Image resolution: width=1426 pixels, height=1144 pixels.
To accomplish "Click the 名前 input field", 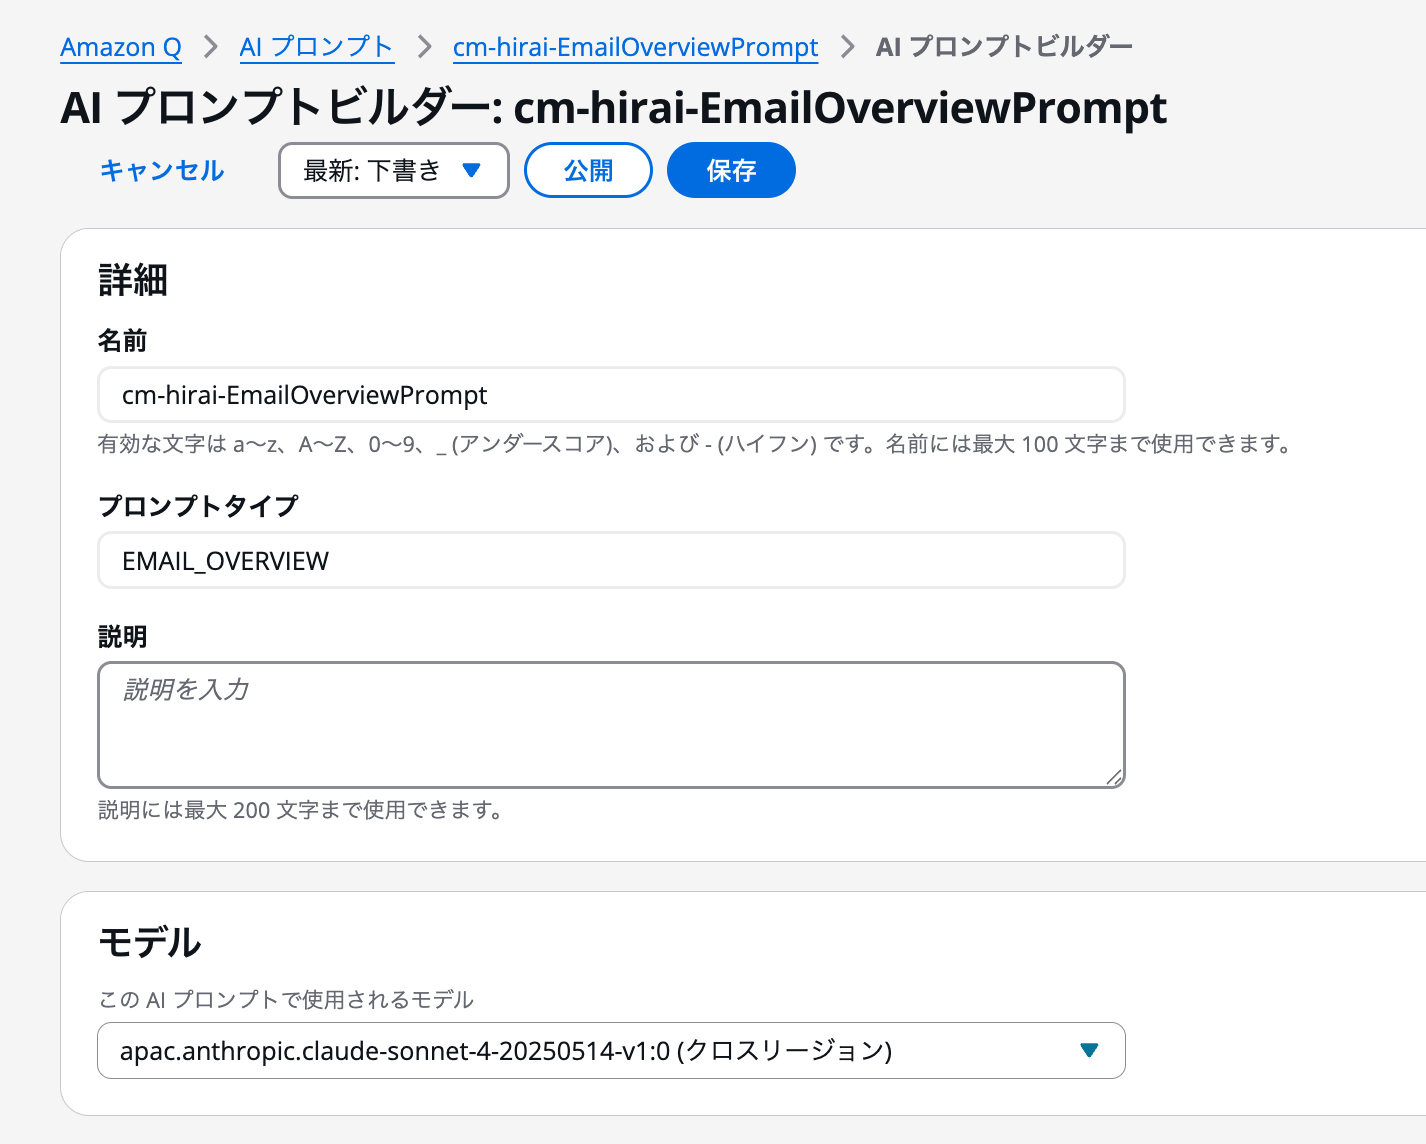I will [x=611, y=395].
